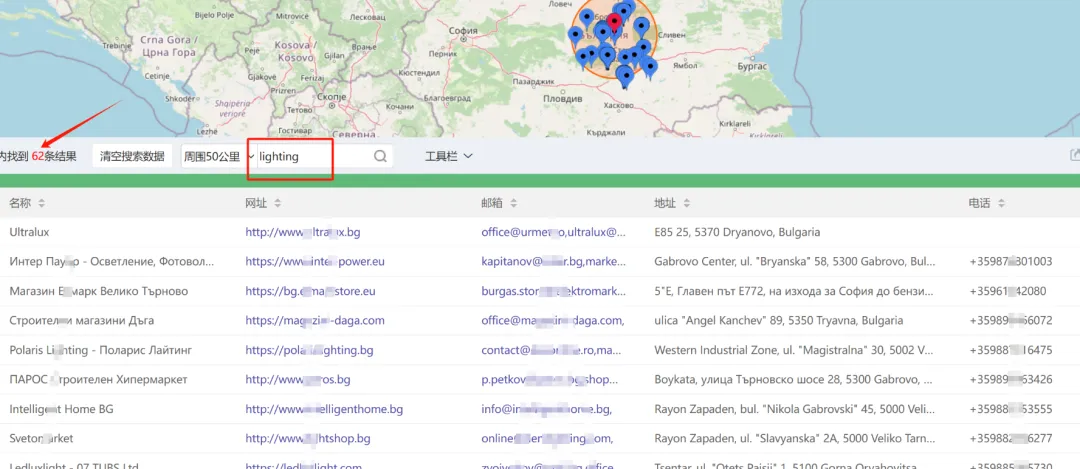1080x469 pixels.
Task: Open the ПАРОС row website link
Action: point(298,379)
